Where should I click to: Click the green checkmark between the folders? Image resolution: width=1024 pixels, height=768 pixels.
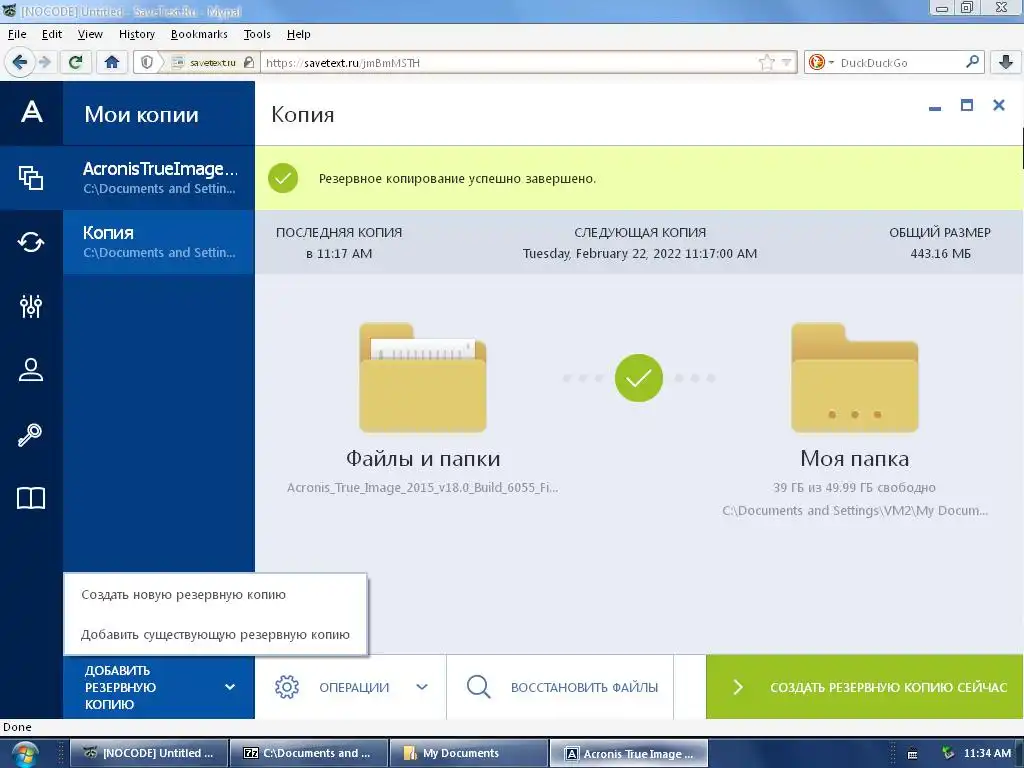click(639, 377)
